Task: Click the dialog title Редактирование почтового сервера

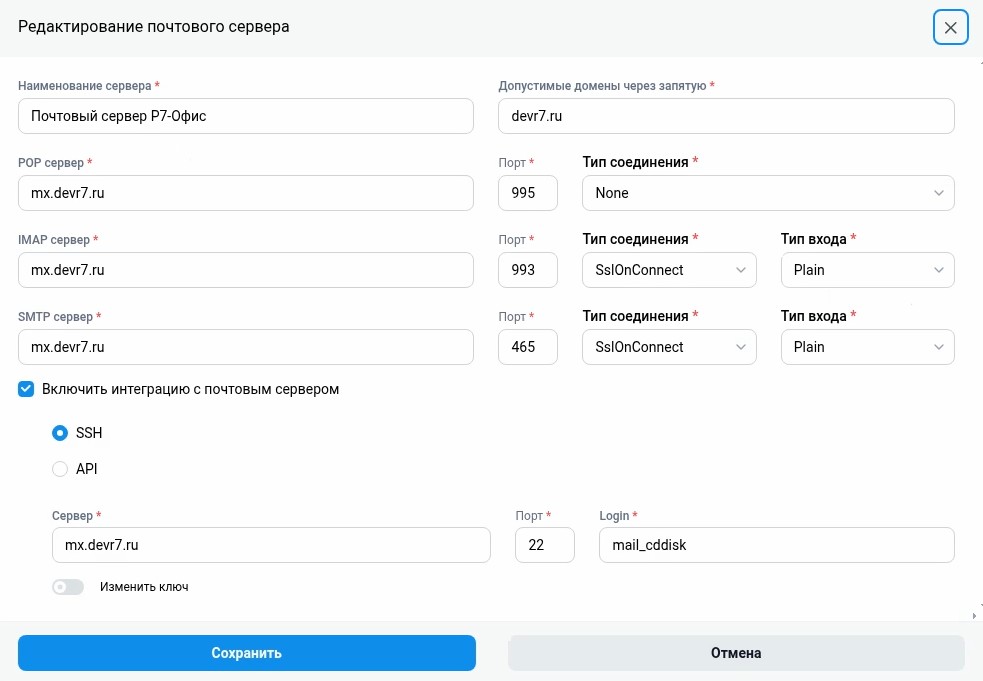Action: (154, 27)
